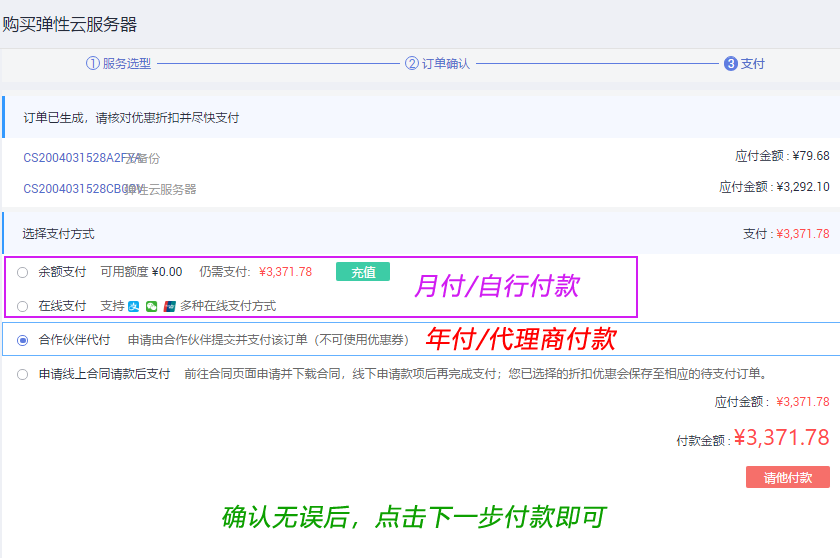The width and height of the screenshot is (840, 558).
Task: Go to 服务选型 step label
Action: tap(127, 64)
